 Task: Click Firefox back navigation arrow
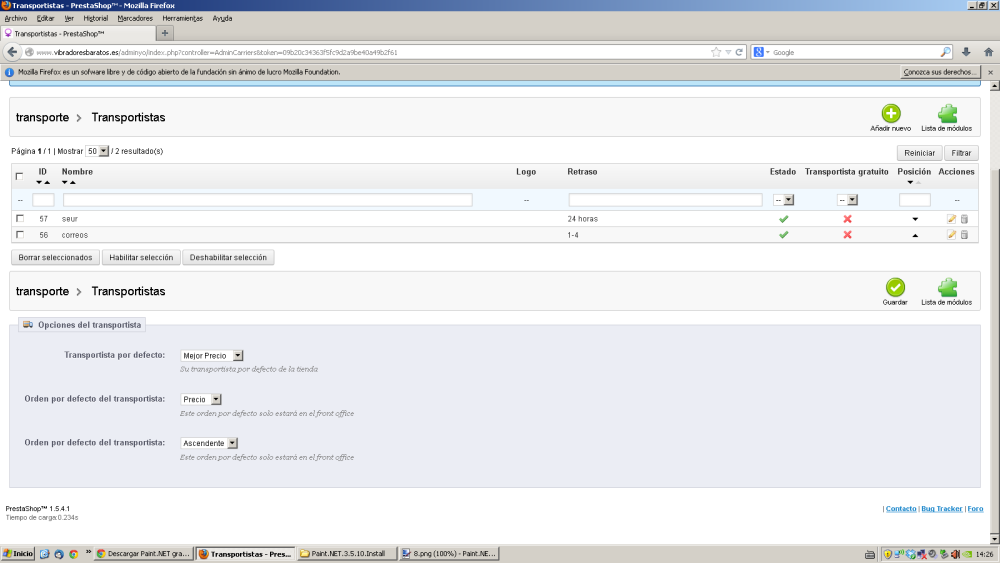click(12, 52)
